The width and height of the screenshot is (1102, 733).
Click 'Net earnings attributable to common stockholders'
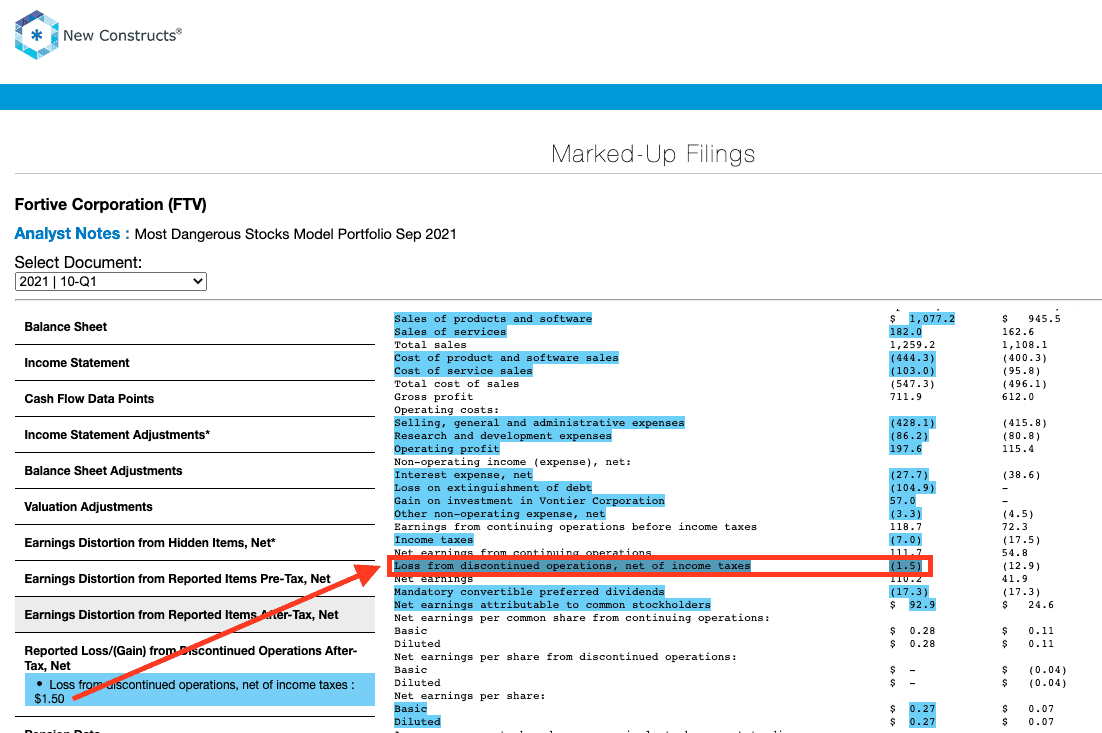tap(552, 605)
